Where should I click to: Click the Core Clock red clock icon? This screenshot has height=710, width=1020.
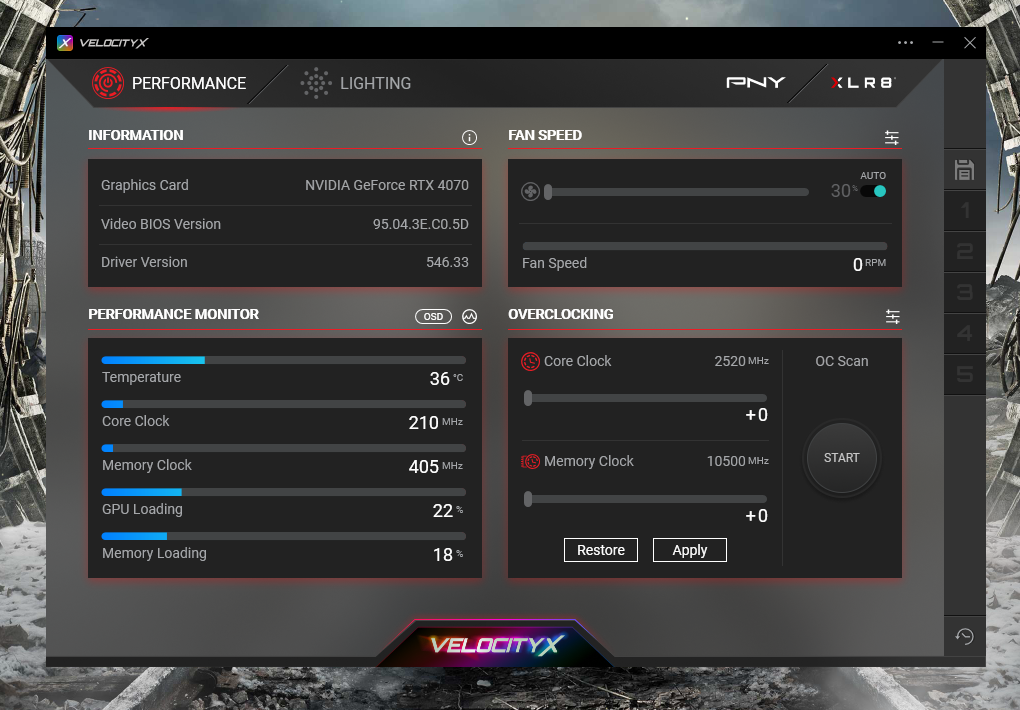(530, 361)
